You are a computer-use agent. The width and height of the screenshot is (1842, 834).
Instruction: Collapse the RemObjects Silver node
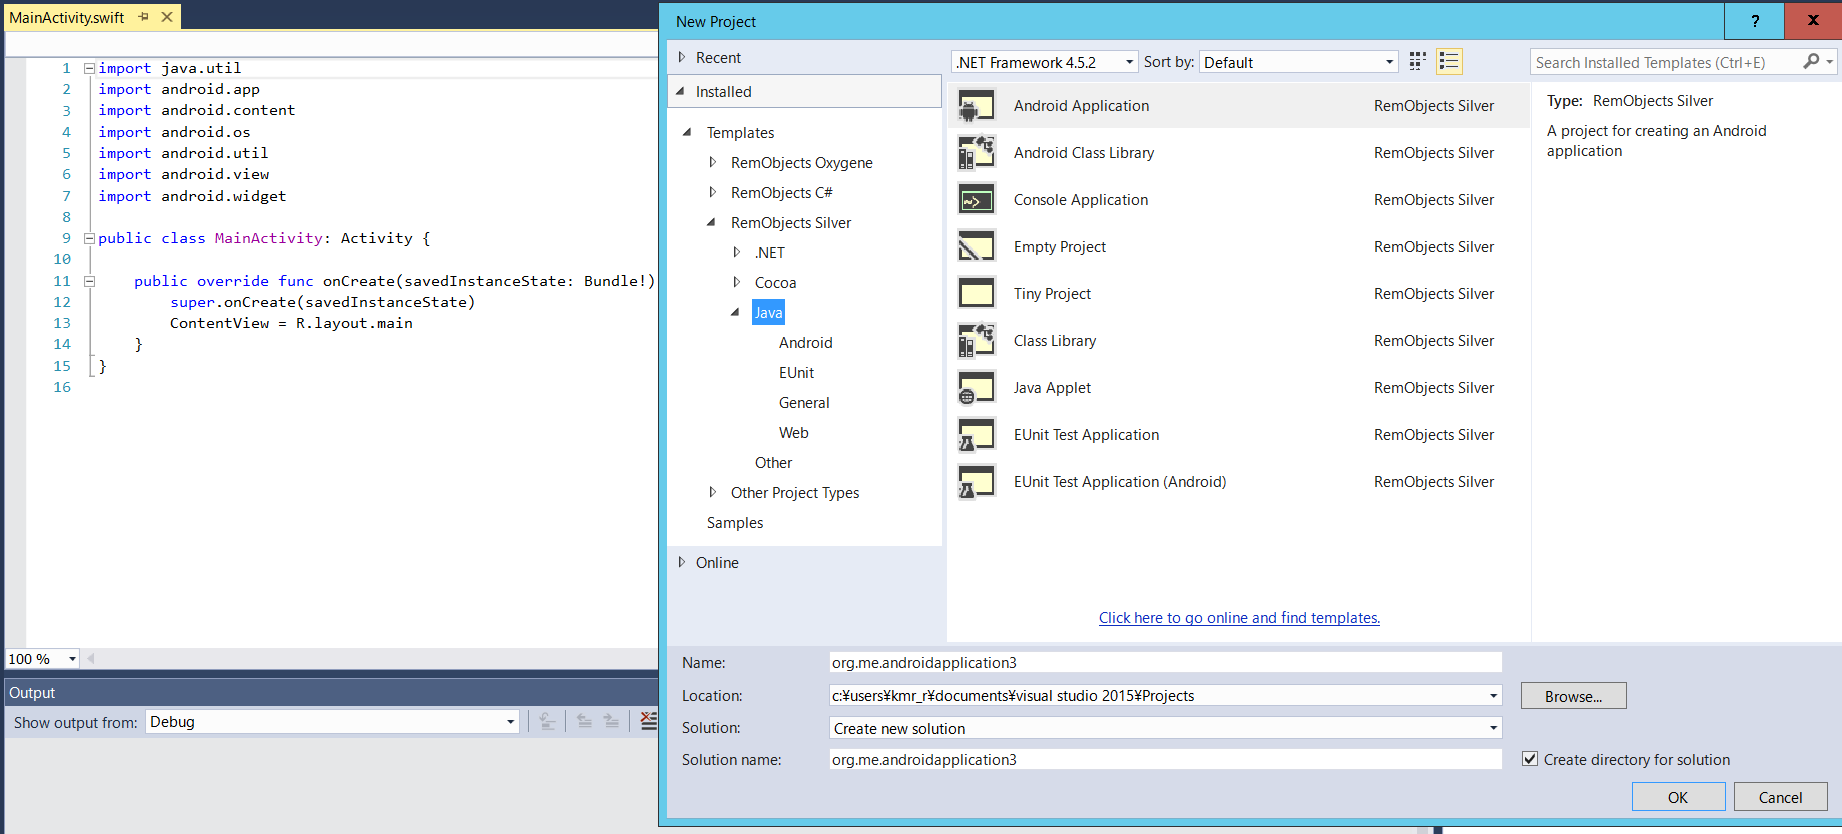(711, 222)
